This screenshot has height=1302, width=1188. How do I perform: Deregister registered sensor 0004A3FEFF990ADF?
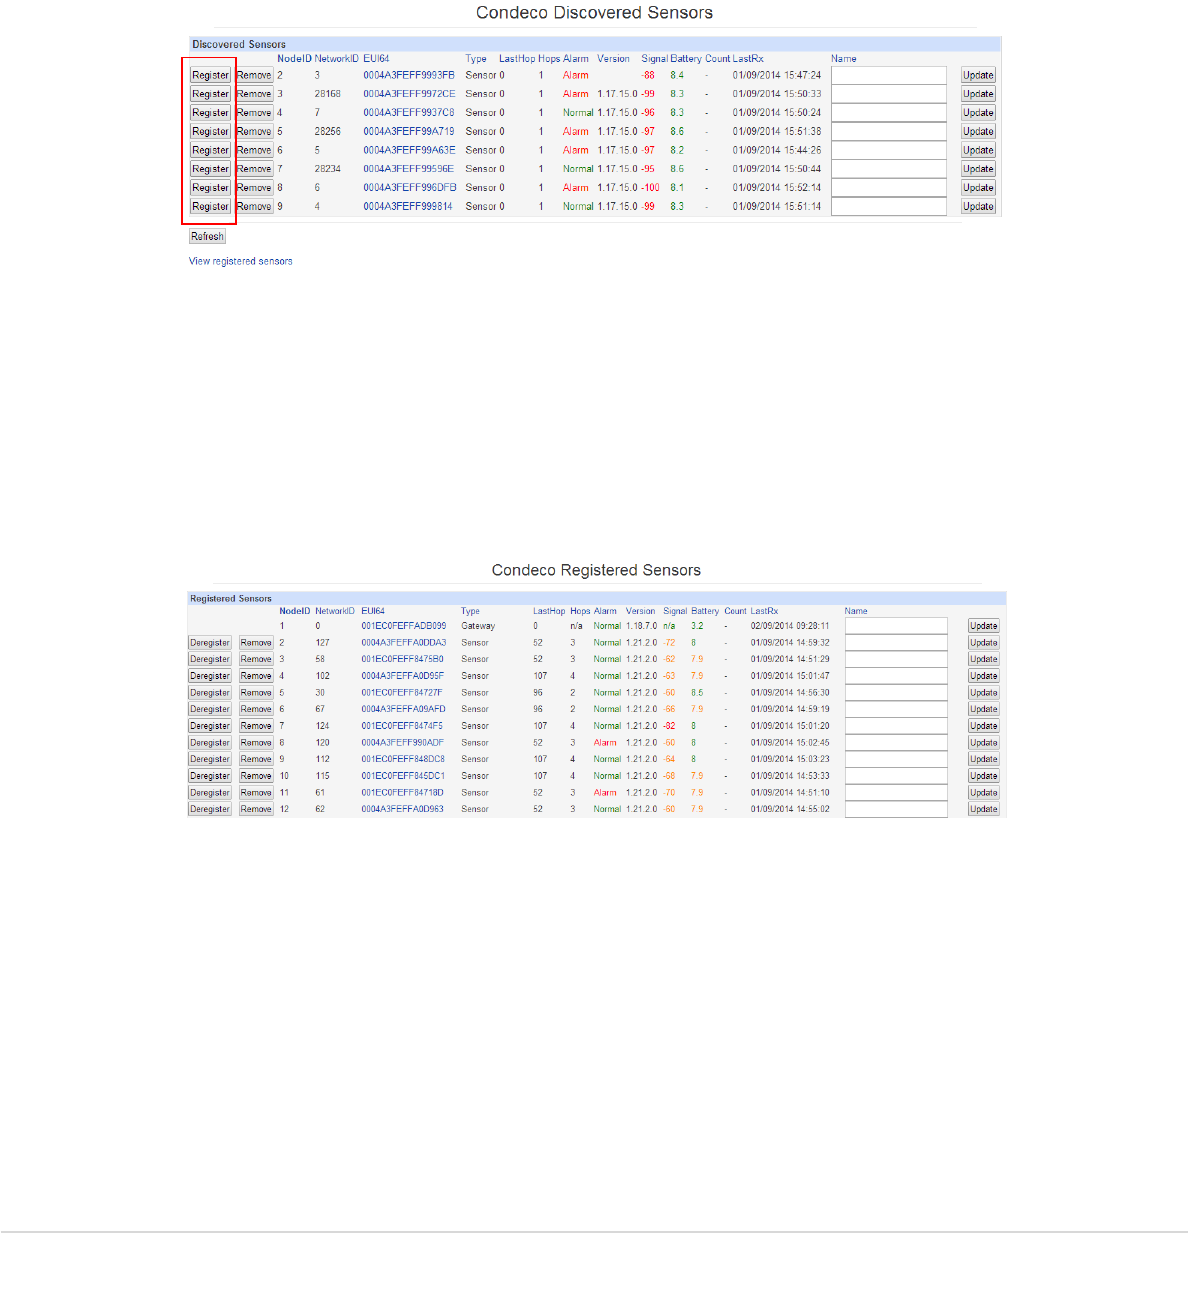210,743
